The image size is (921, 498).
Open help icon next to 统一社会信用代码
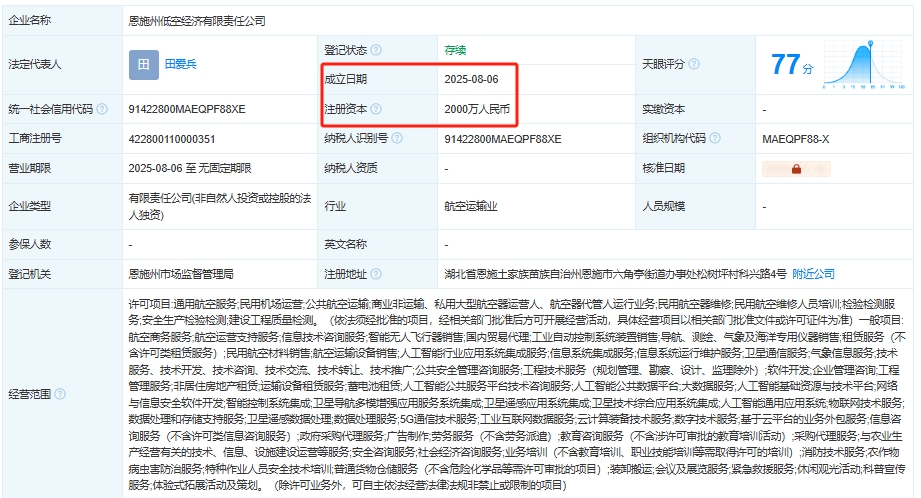coord(102,109)
